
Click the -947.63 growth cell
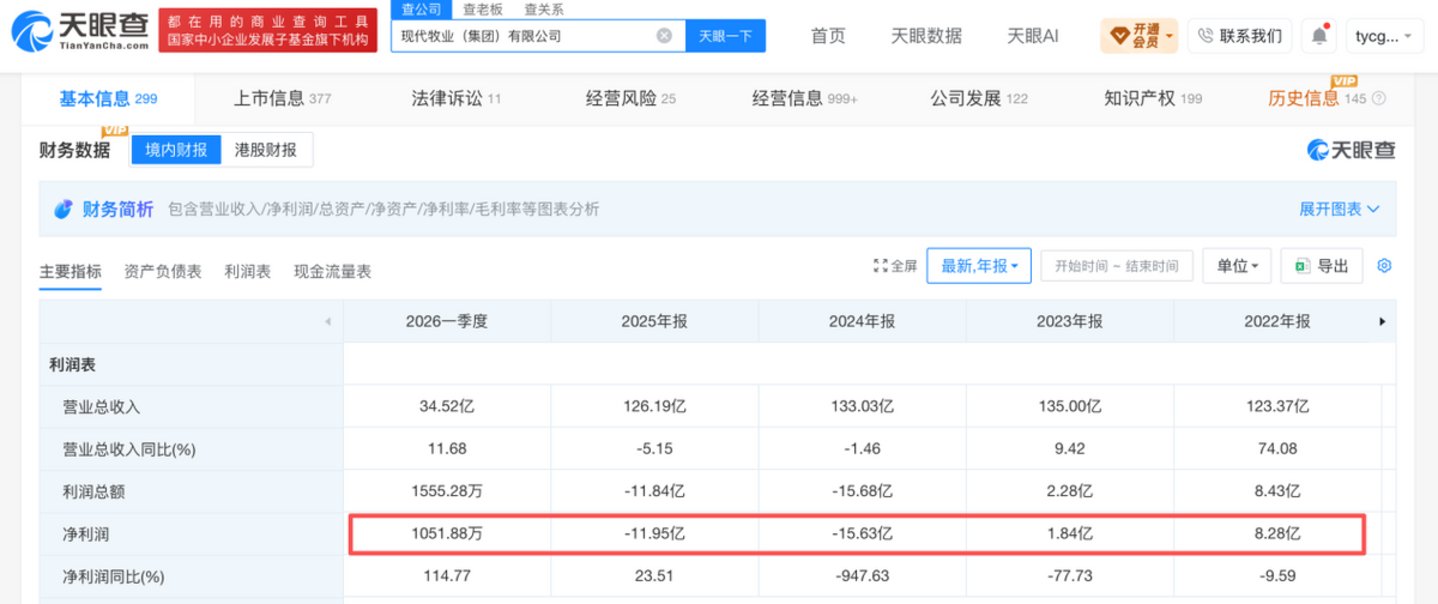coord(862,576)
